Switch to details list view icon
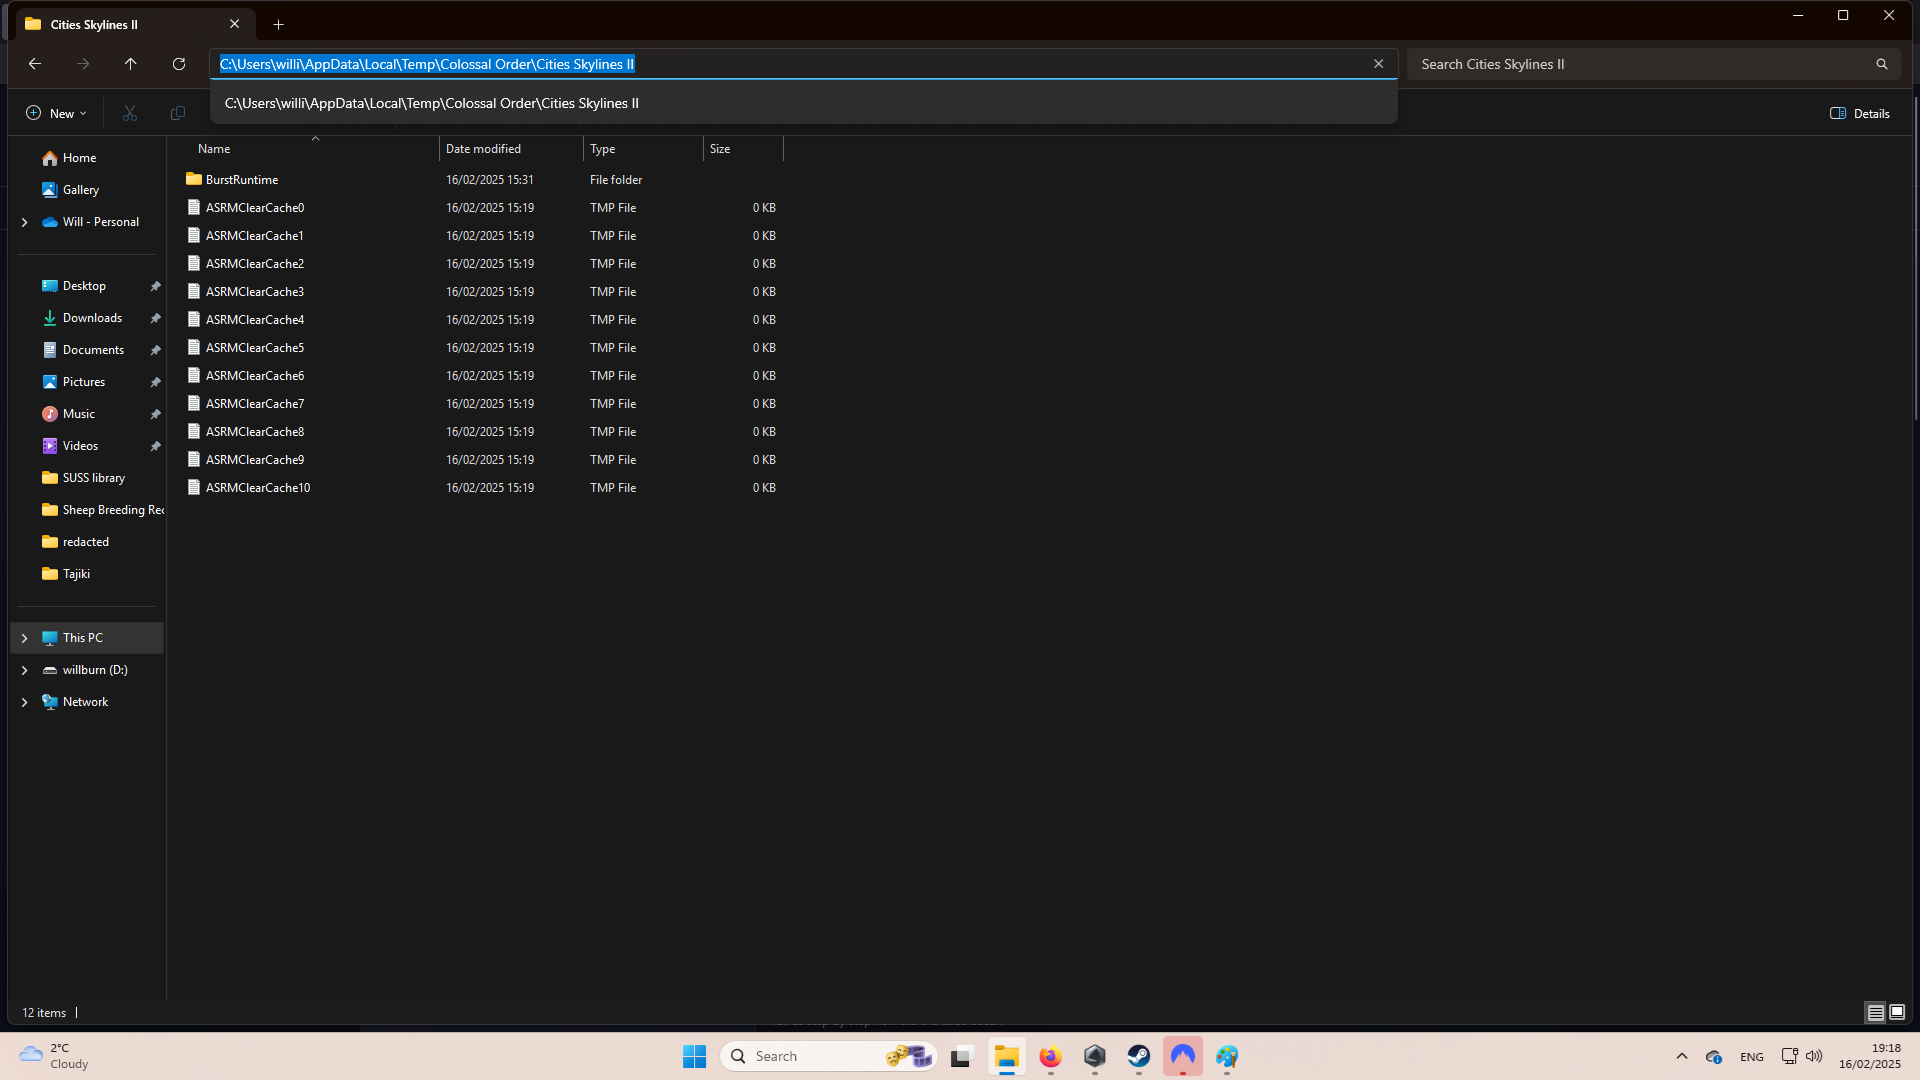The width and height of the screenshot is (1920, 1080). 1876,1012
